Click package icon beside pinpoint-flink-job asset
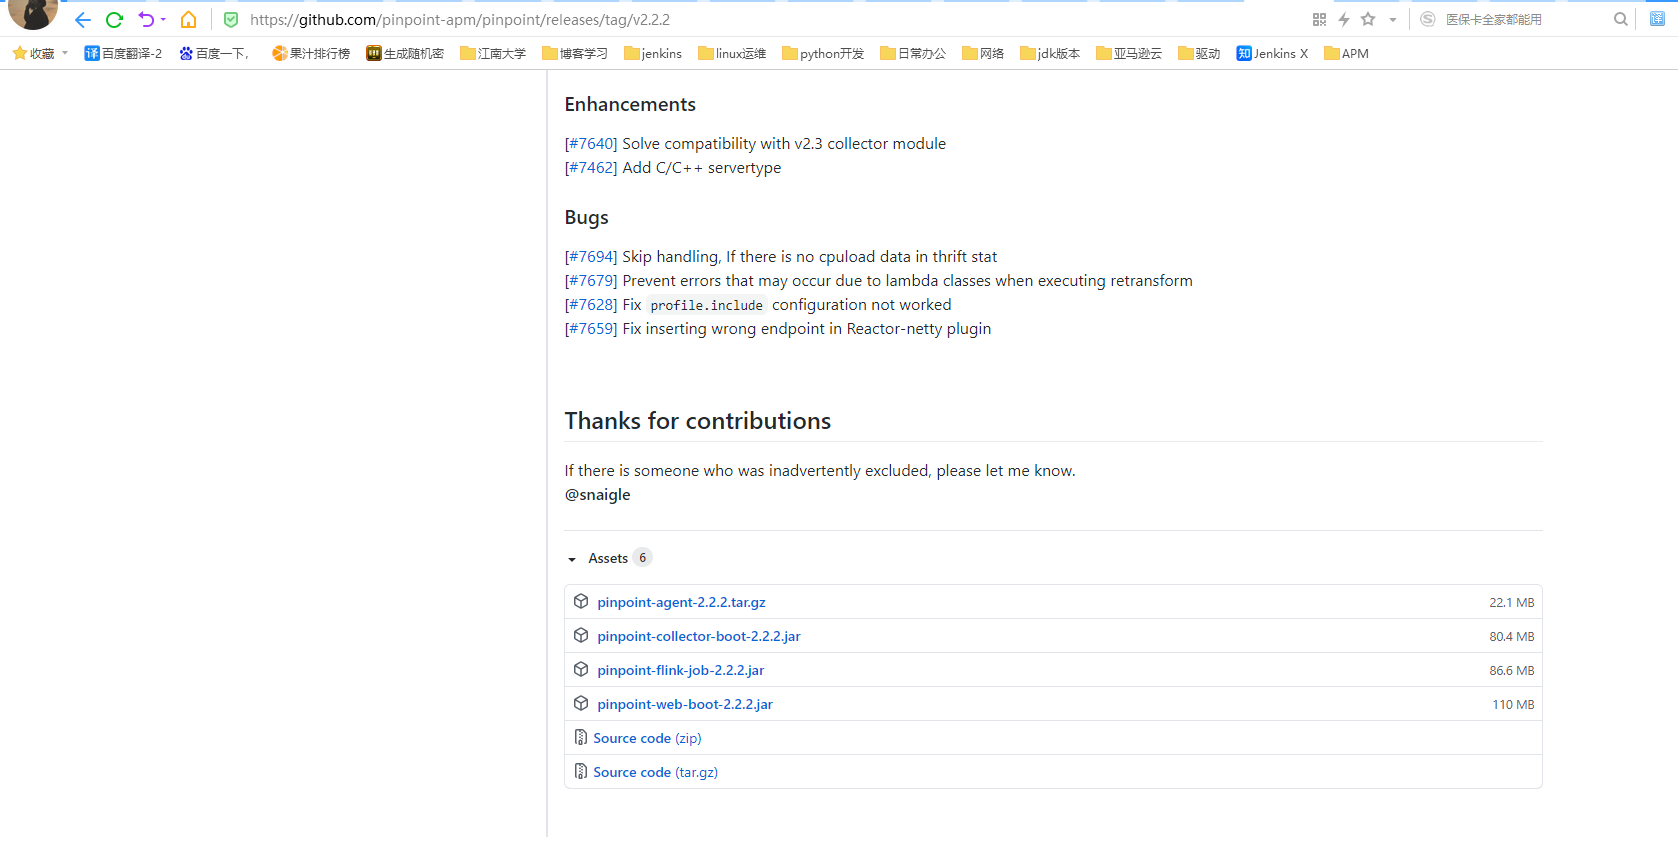The width and height of the screenshot is (1678, 854). point(581,669)
